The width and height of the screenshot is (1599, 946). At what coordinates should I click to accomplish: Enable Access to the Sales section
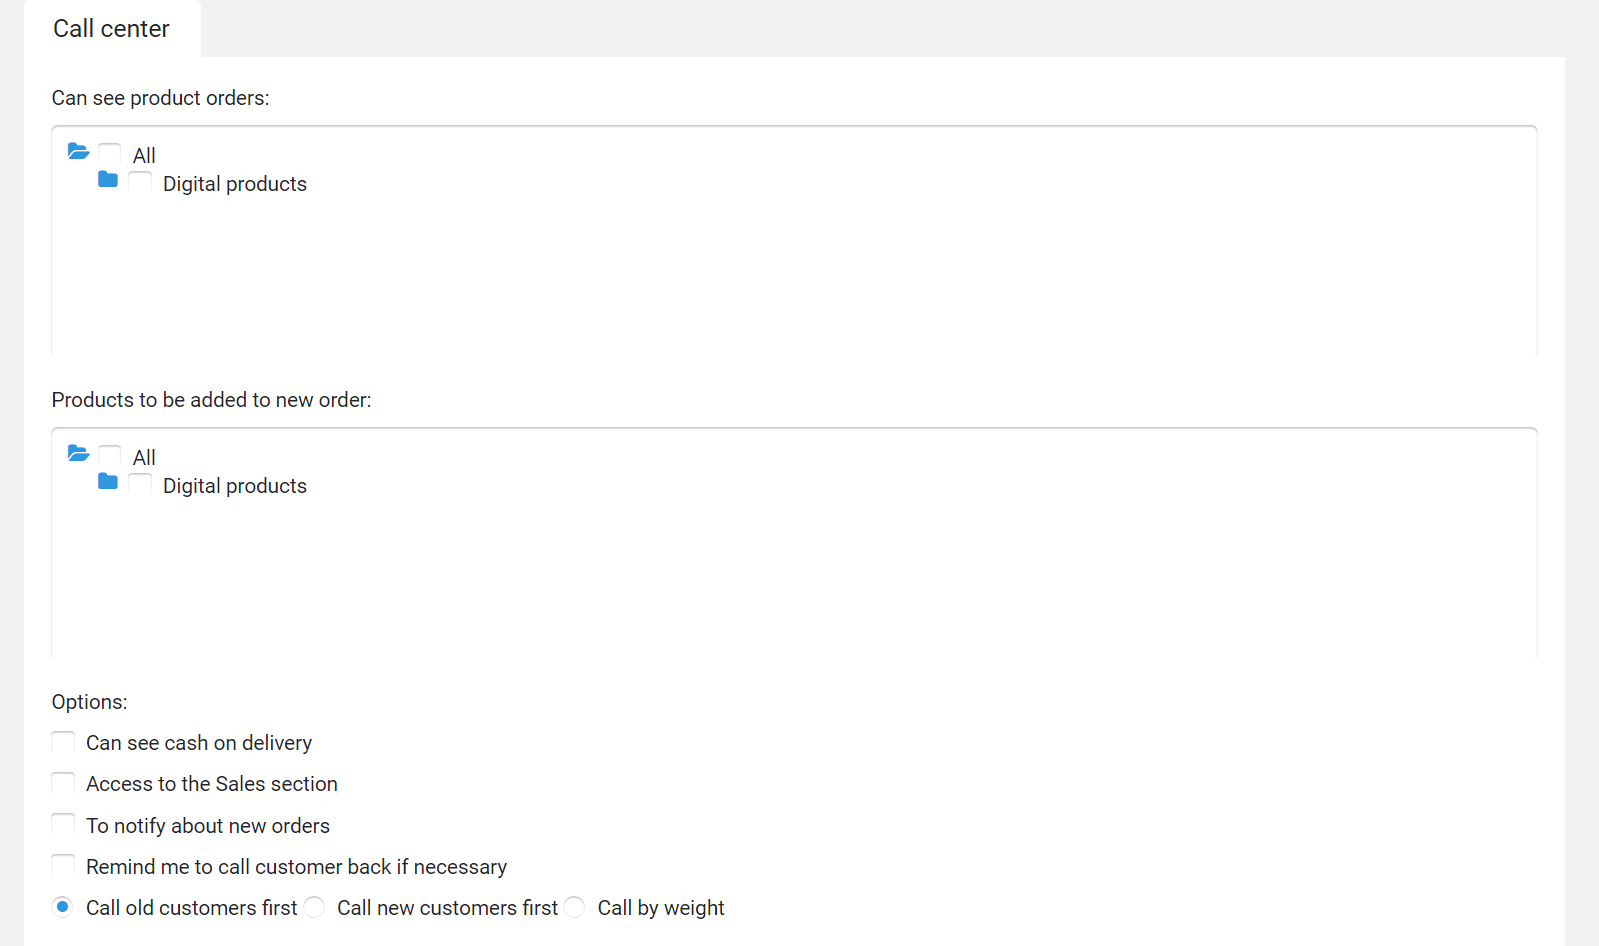[x=63, y=783]
